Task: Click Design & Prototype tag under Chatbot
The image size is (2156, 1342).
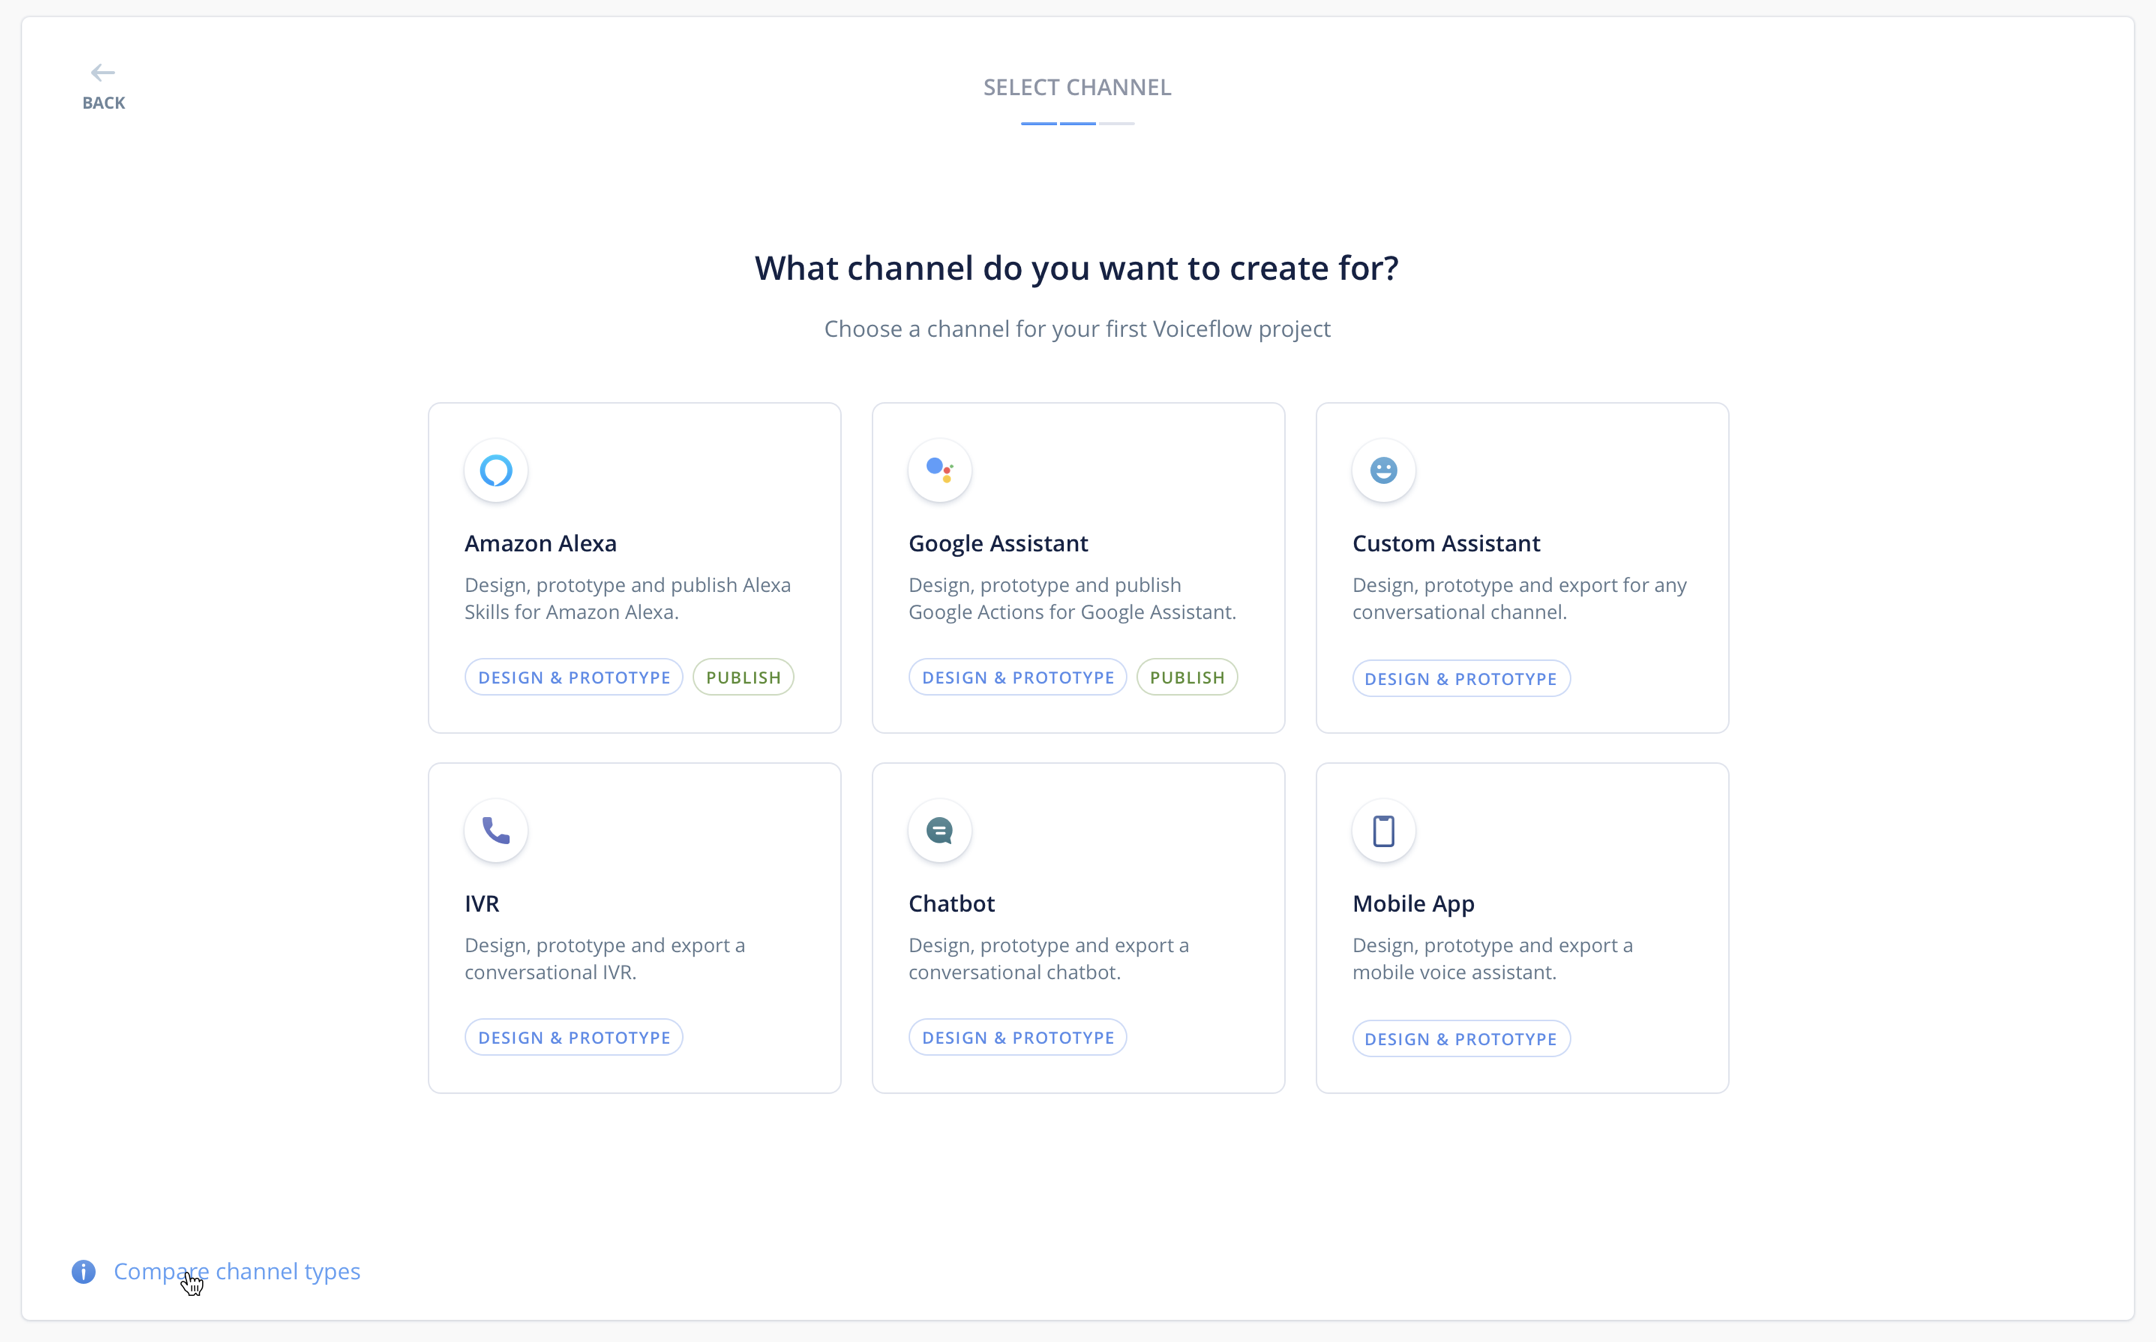Action: 1018,1037
